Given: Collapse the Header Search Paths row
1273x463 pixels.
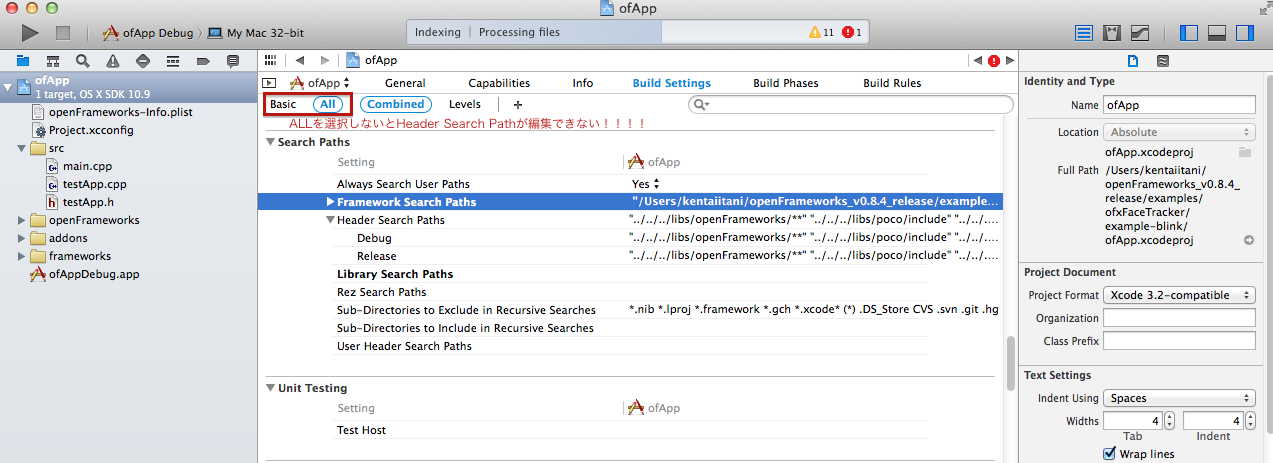Looking at the screenshot, I should 331,220.
